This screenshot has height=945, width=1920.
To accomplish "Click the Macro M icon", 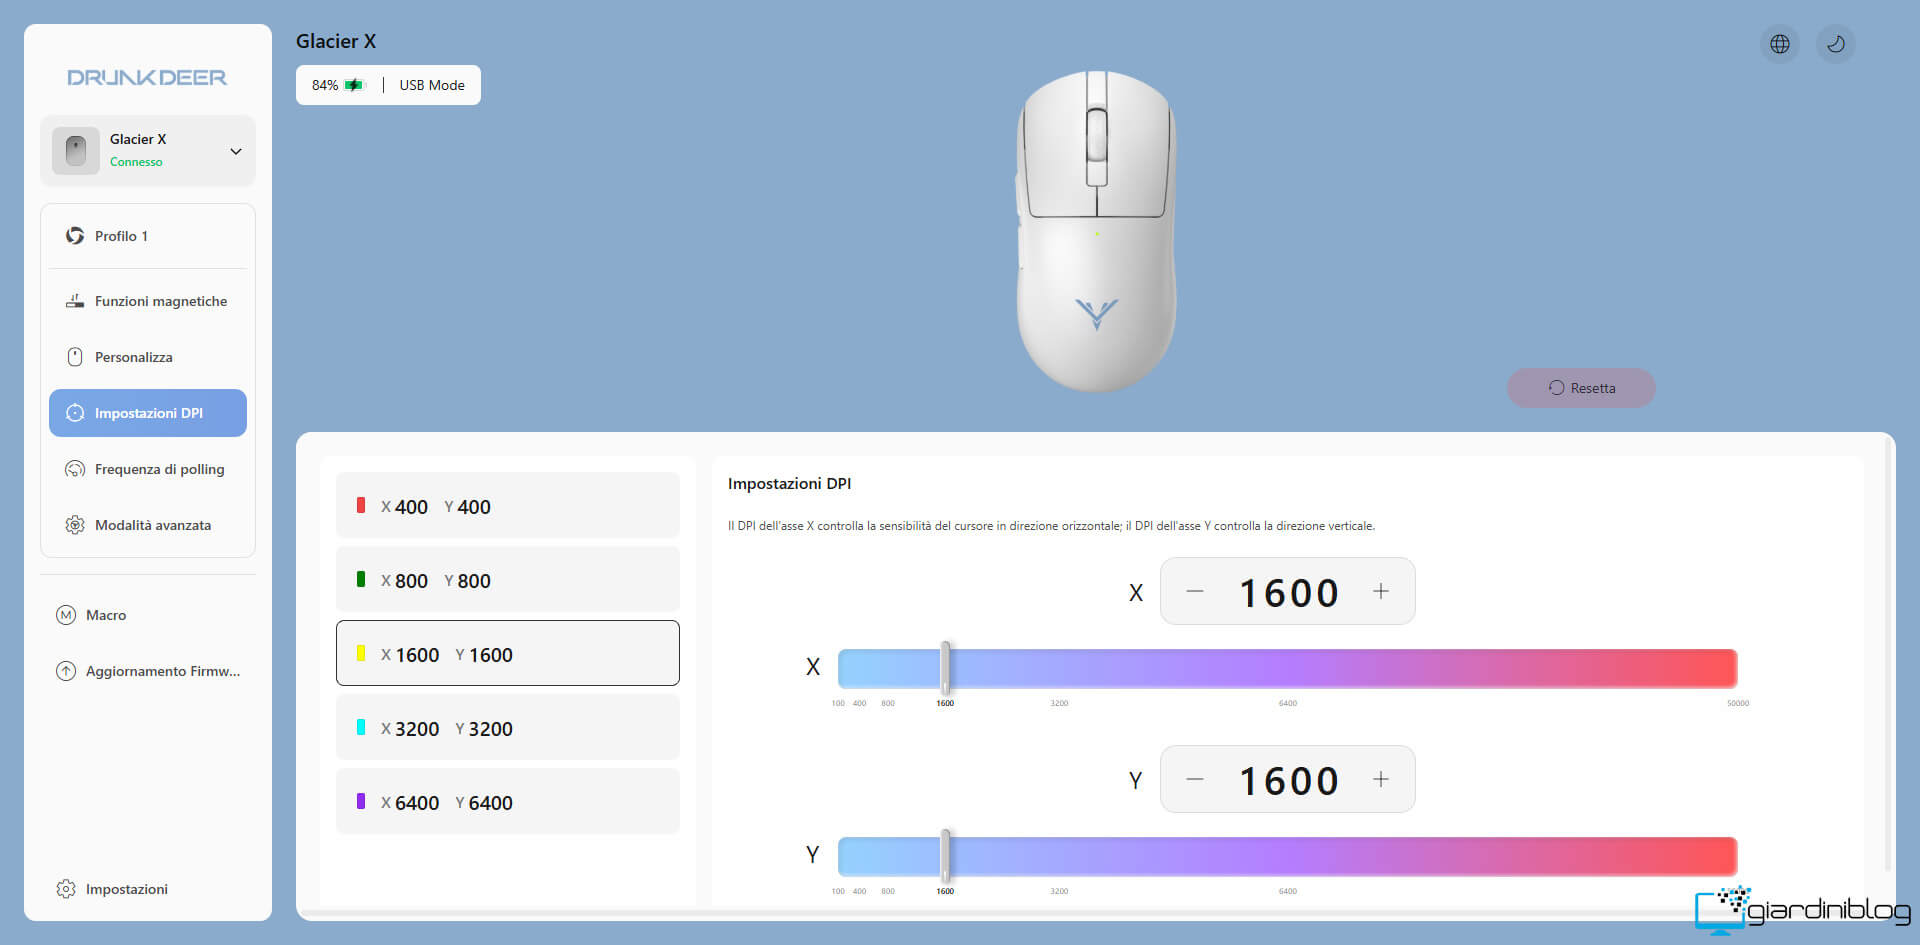I will [66, 615].
